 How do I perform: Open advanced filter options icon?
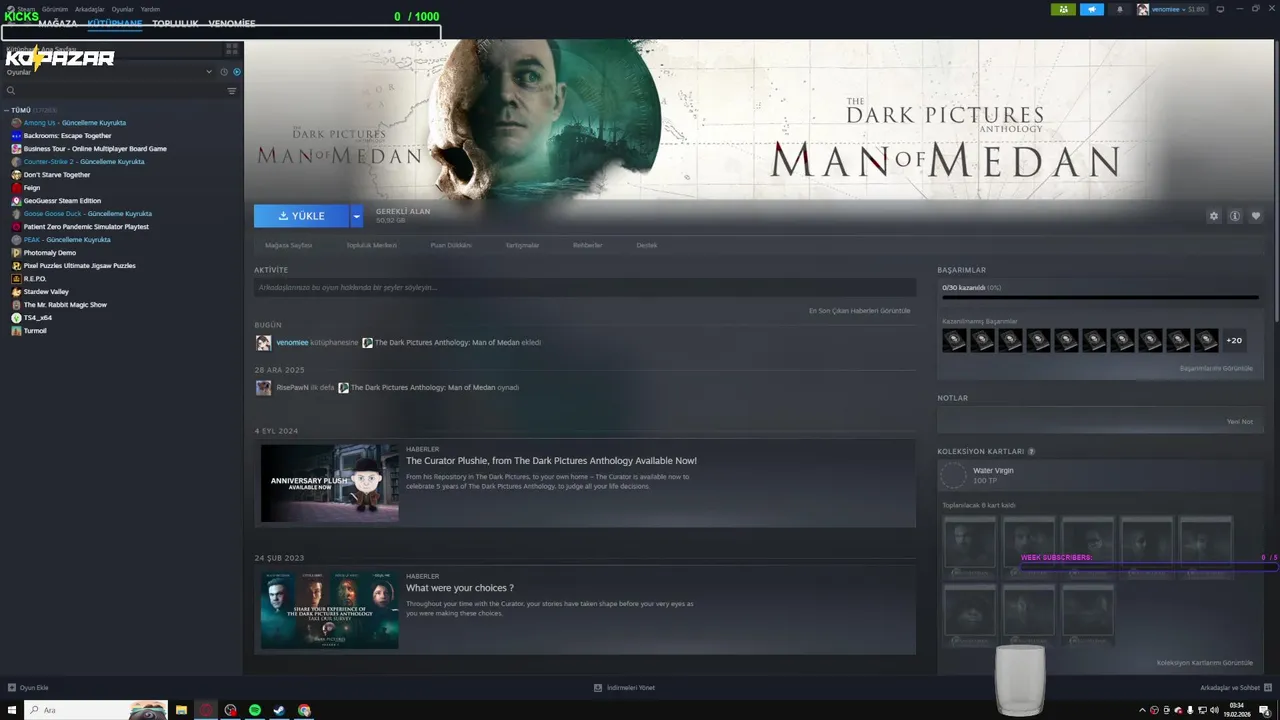pos(232,91)
